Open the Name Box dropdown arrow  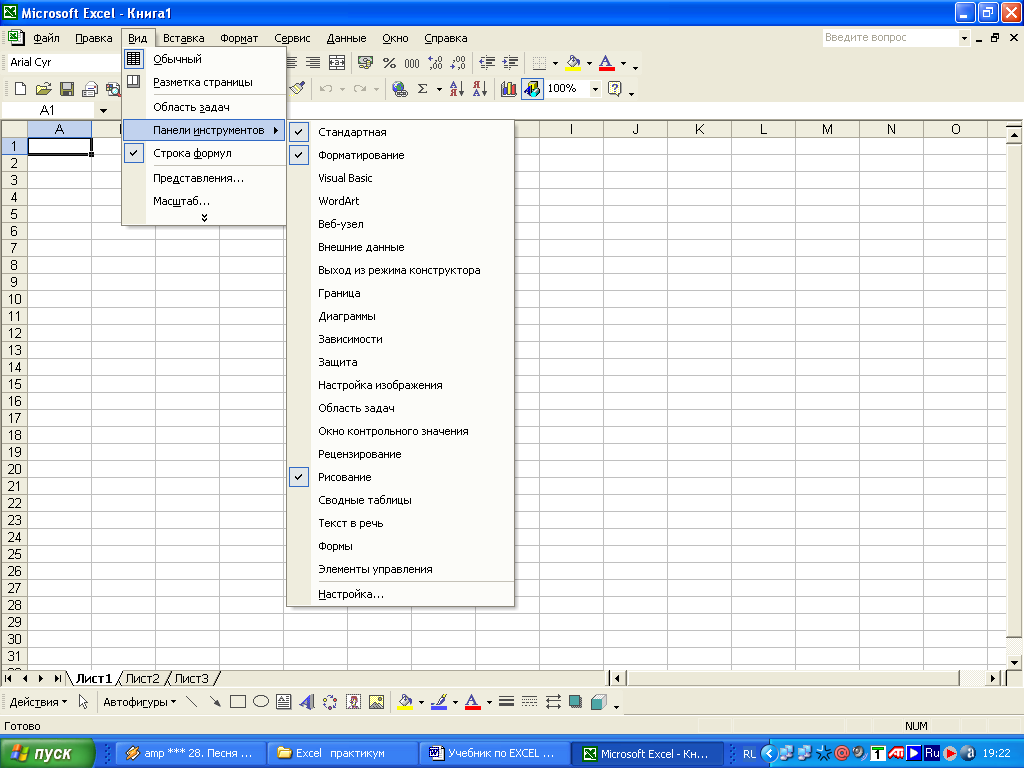pos(103,110)
